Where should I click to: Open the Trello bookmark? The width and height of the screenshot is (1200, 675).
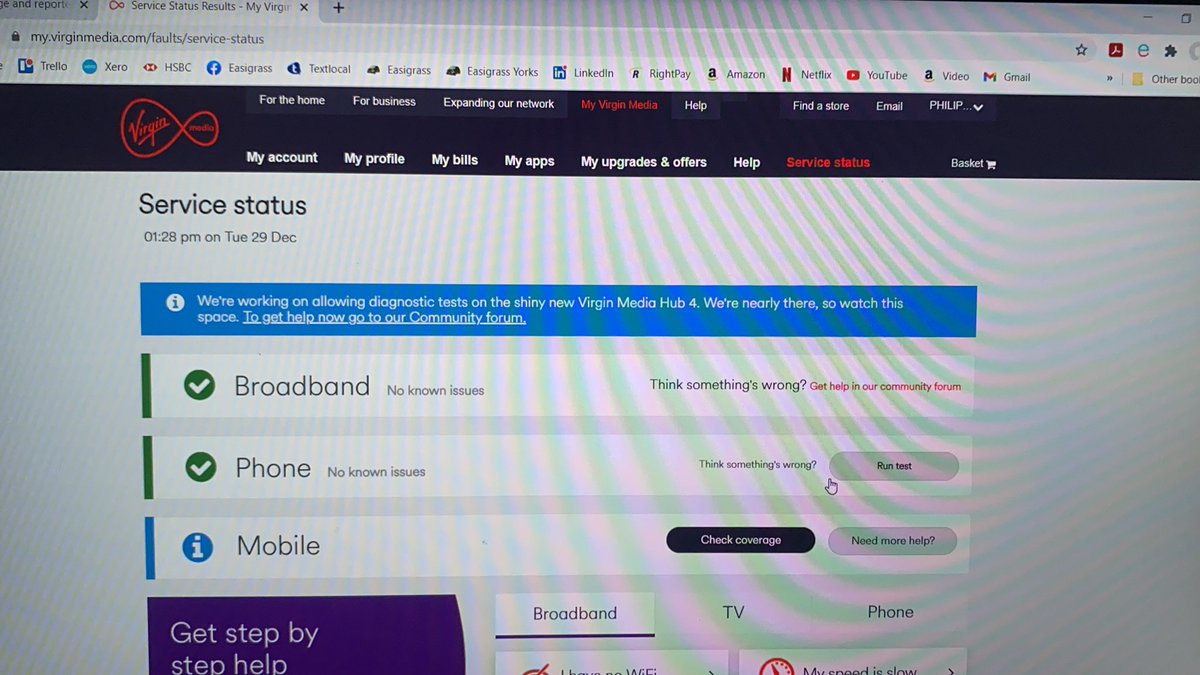point(42,67)
